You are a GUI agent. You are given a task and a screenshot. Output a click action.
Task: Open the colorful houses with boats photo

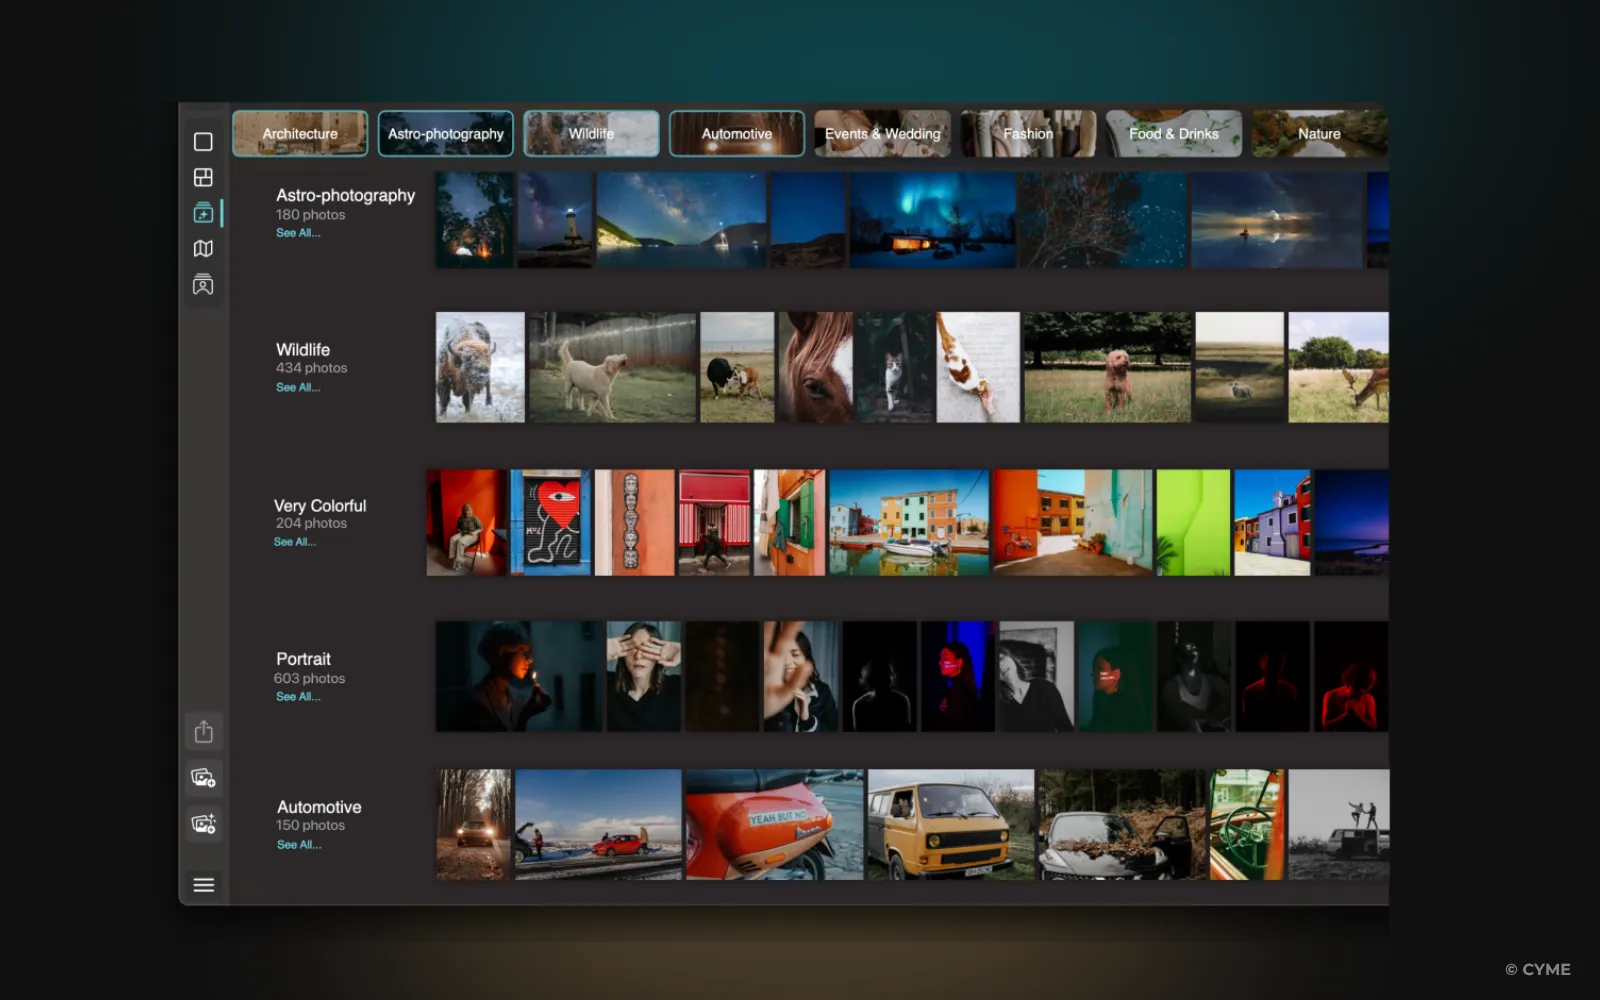(x=908, y=522)
